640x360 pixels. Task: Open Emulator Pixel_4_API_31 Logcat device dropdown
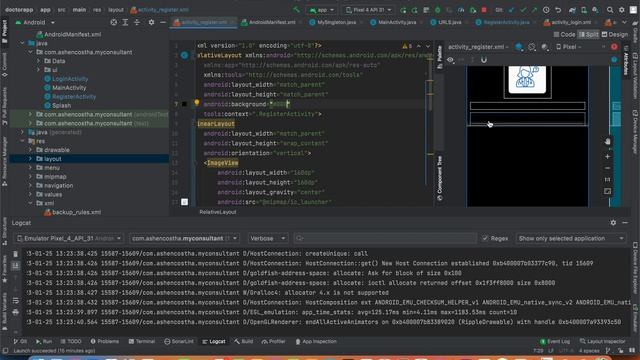(69, 238)
